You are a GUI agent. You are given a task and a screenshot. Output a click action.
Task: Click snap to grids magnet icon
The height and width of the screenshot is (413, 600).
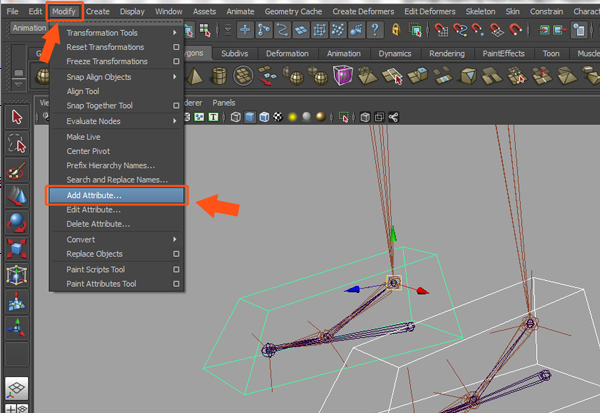tap(441, 30)
